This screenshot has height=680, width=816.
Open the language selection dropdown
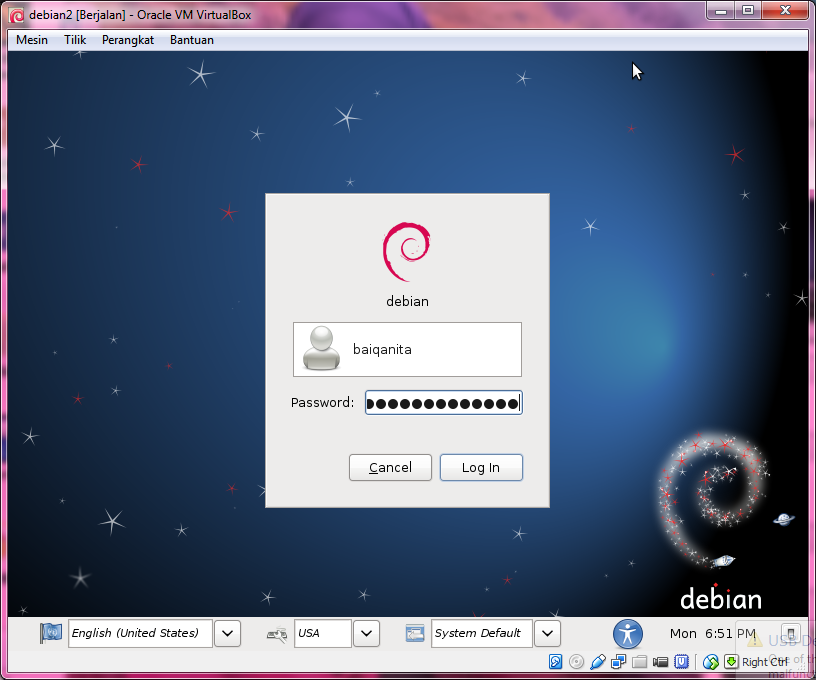pyautogui.click(x=227, y=633)
